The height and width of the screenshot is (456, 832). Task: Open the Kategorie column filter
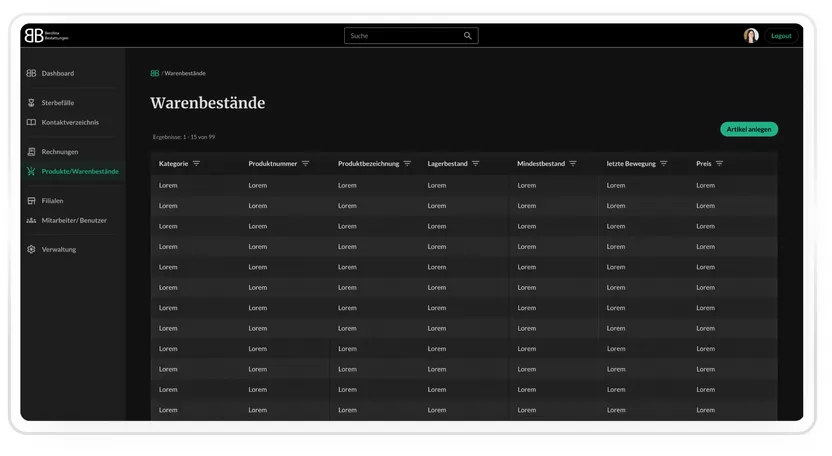pyautogui.click(x=196, y=164)
